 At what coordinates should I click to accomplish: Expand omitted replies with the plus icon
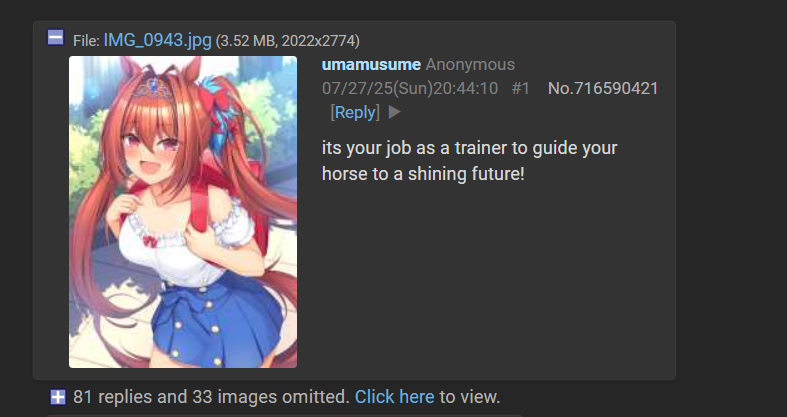(x=58, y=397)
